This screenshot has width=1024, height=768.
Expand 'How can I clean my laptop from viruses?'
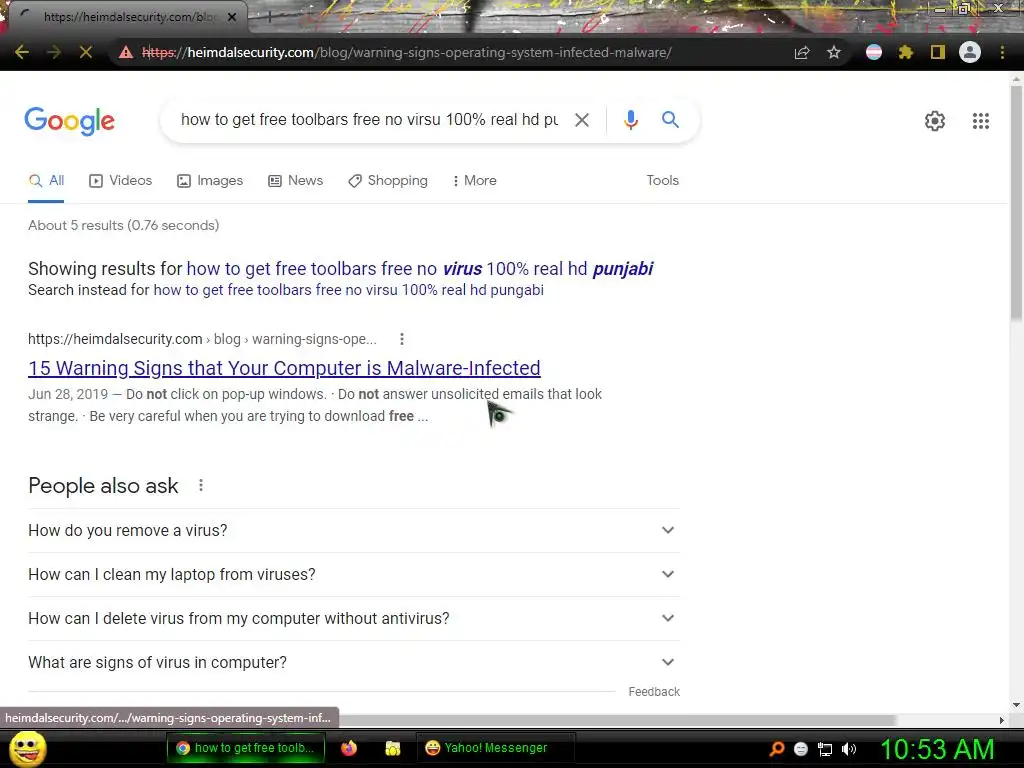(353, 574)
